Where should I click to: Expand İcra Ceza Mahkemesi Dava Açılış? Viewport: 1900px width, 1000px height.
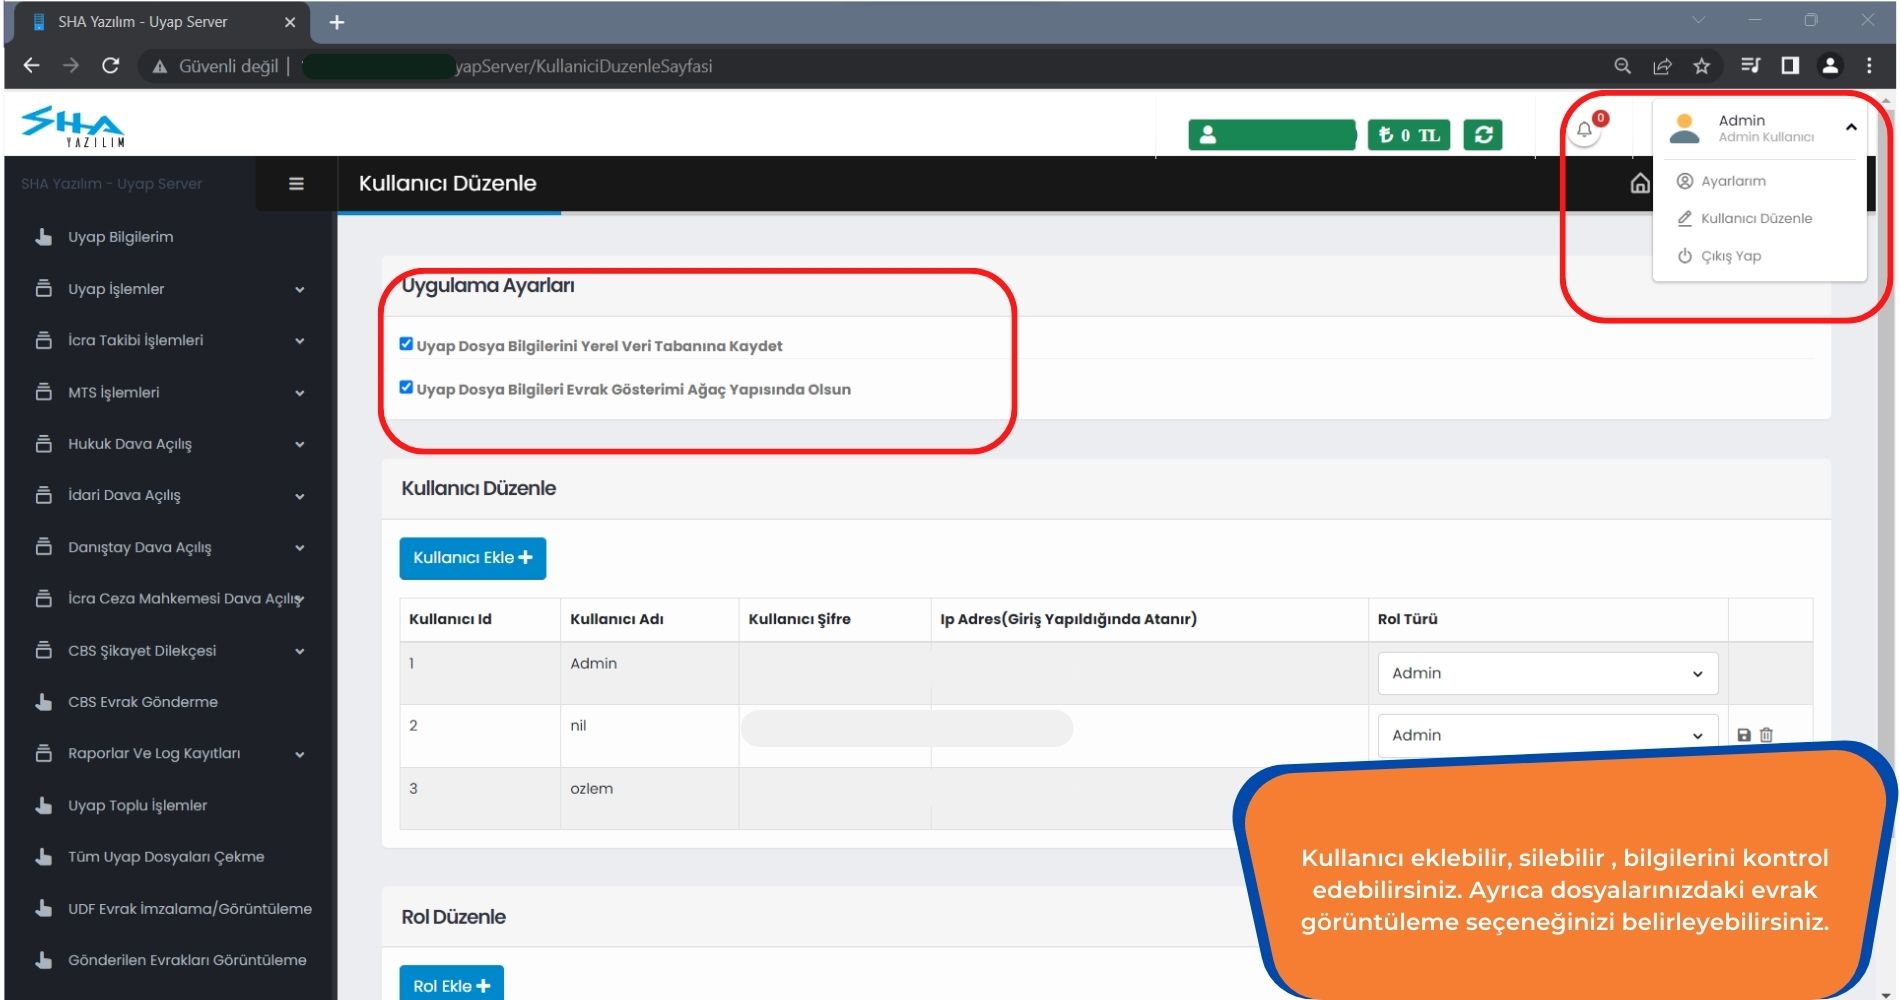(x=170, y=599)
